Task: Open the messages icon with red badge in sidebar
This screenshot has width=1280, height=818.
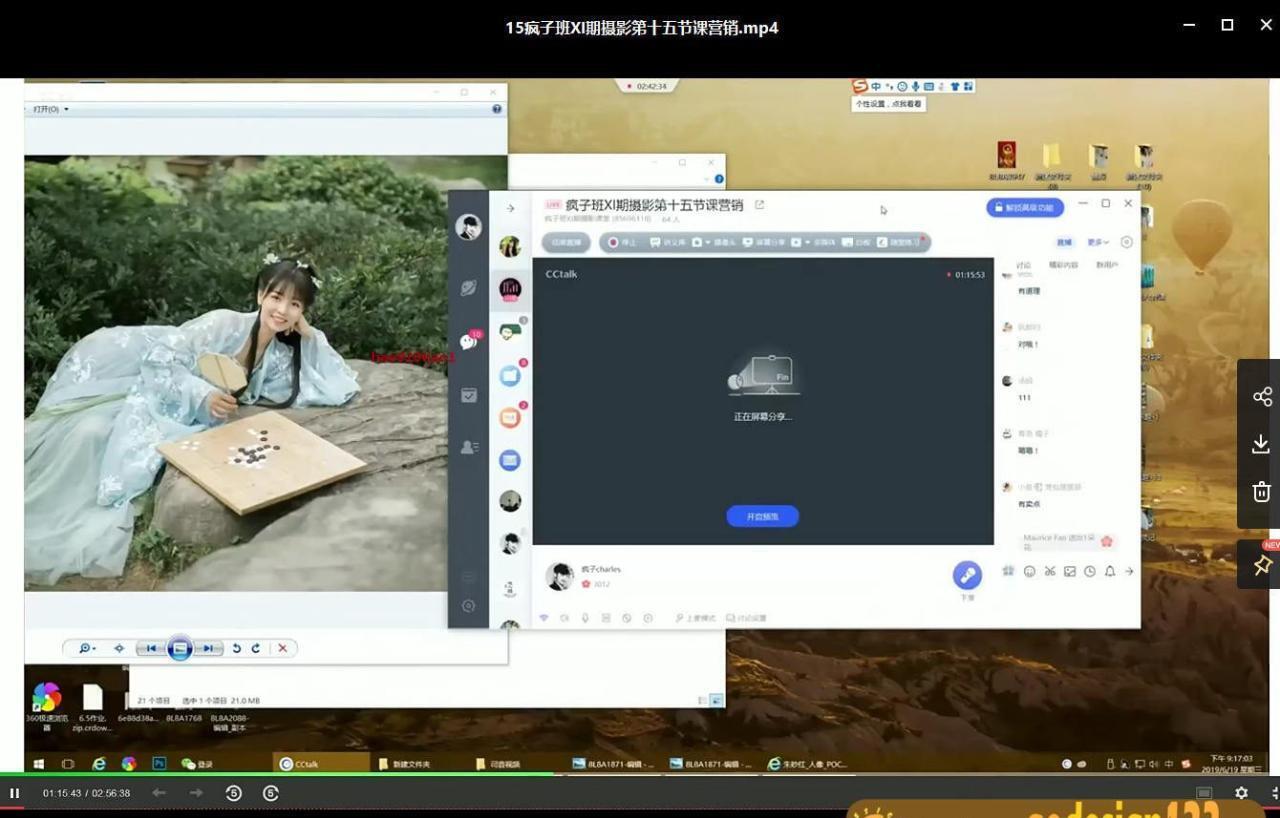Action: coord(467,340)
